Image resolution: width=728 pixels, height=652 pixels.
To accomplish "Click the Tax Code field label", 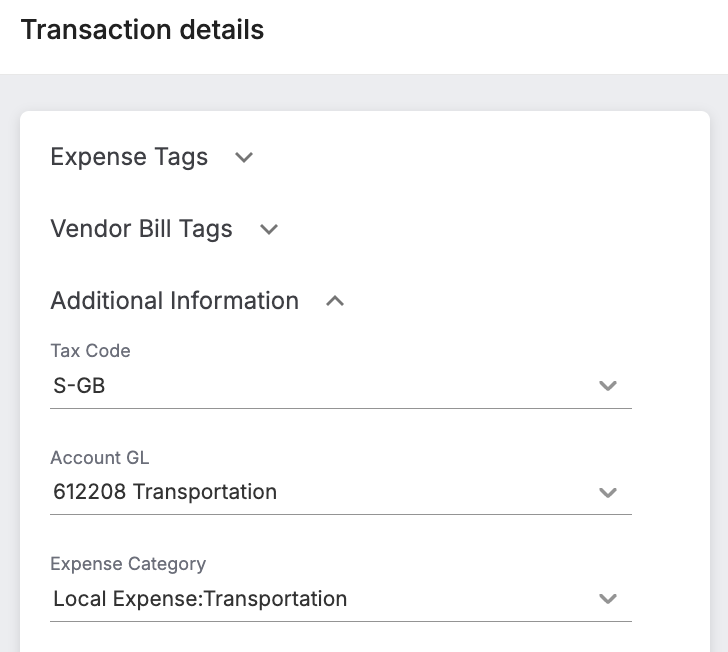I will 91,351.
